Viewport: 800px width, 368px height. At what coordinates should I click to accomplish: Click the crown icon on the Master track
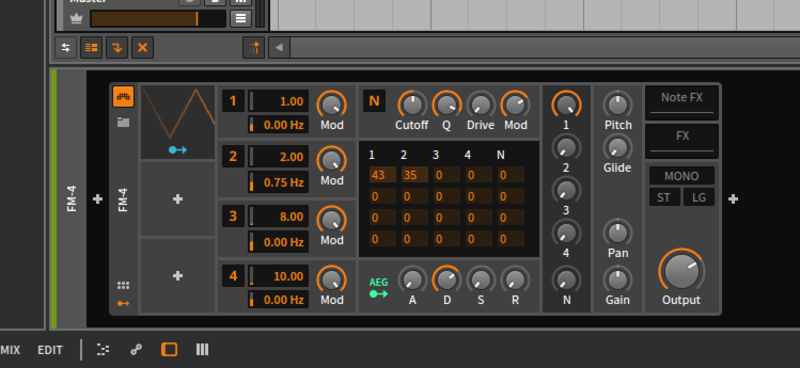(x=76, y=19)
